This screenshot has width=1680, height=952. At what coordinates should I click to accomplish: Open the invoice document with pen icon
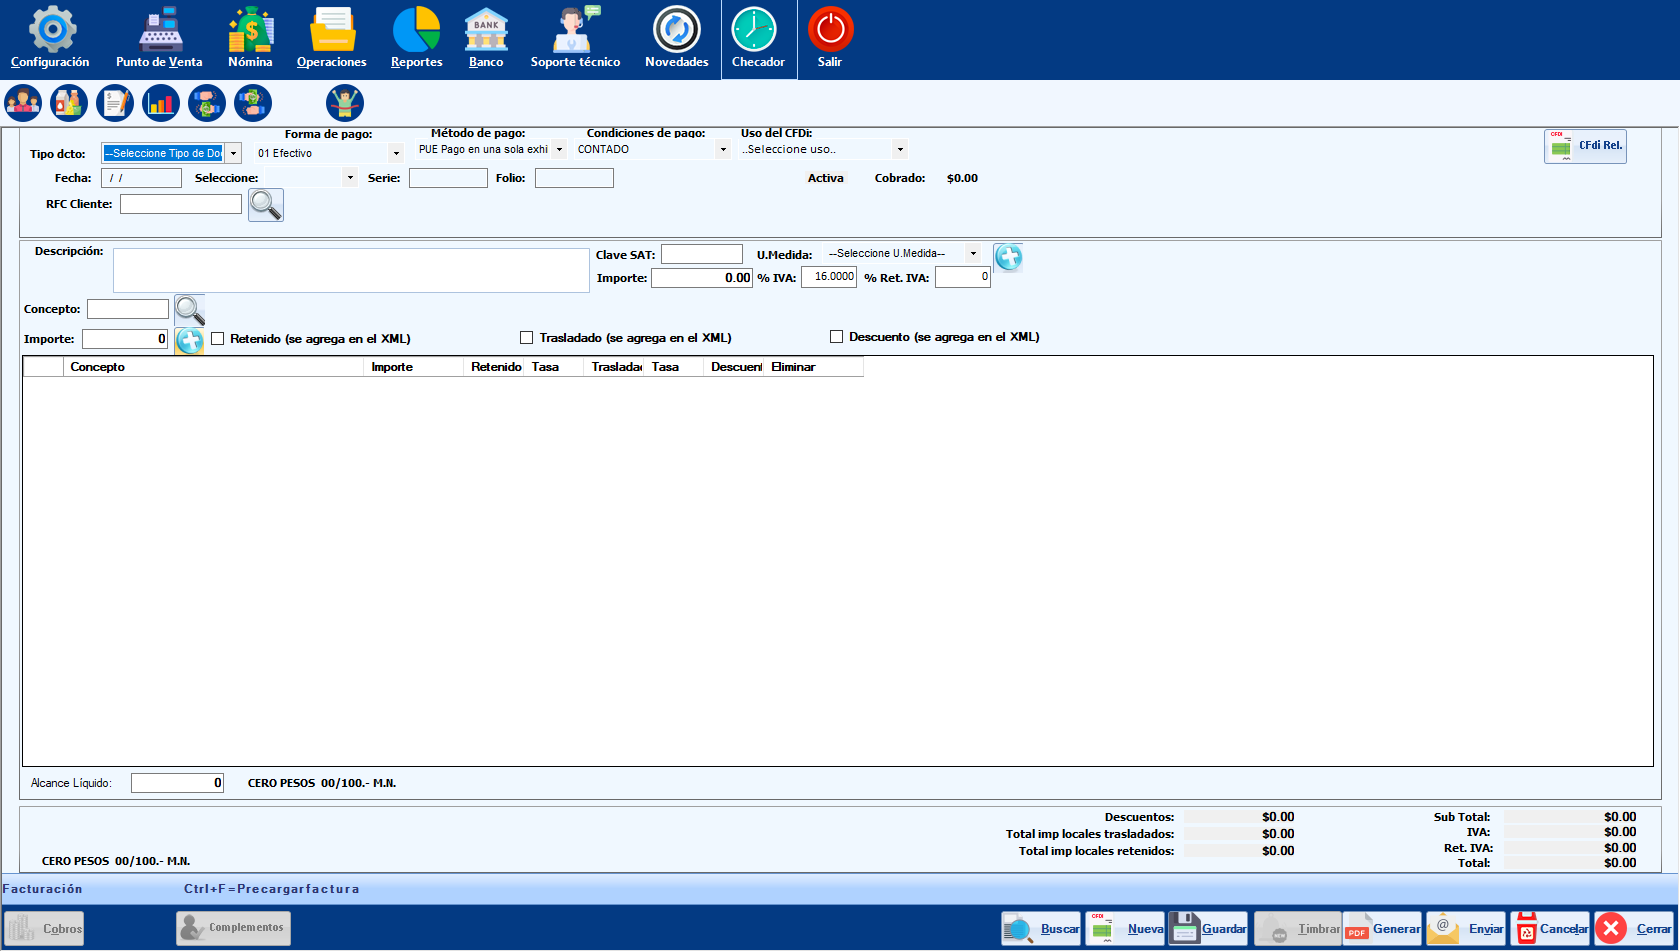click(115, 103)
